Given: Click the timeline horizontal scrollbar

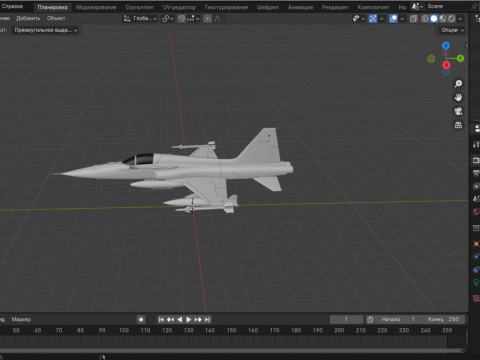Looking at the screenshot, I should pos(232,350).
